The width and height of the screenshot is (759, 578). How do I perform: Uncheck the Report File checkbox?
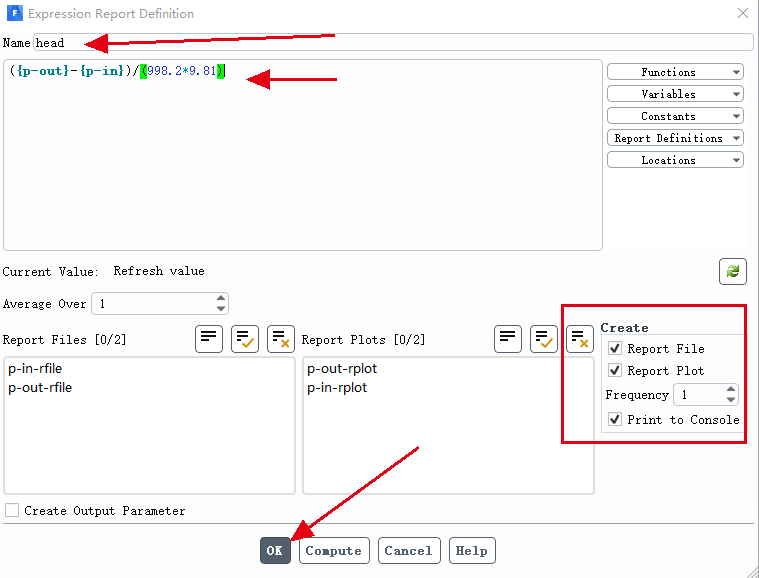point(615,349)
